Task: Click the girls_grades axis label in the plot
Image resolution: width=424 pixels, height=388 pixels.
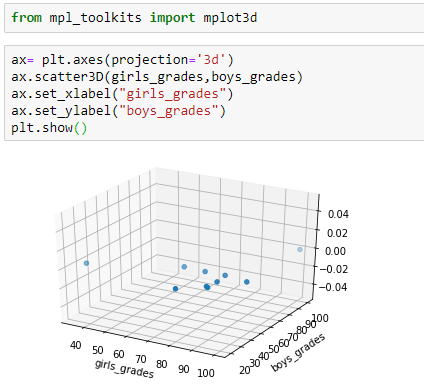Action: click(124, 369)
